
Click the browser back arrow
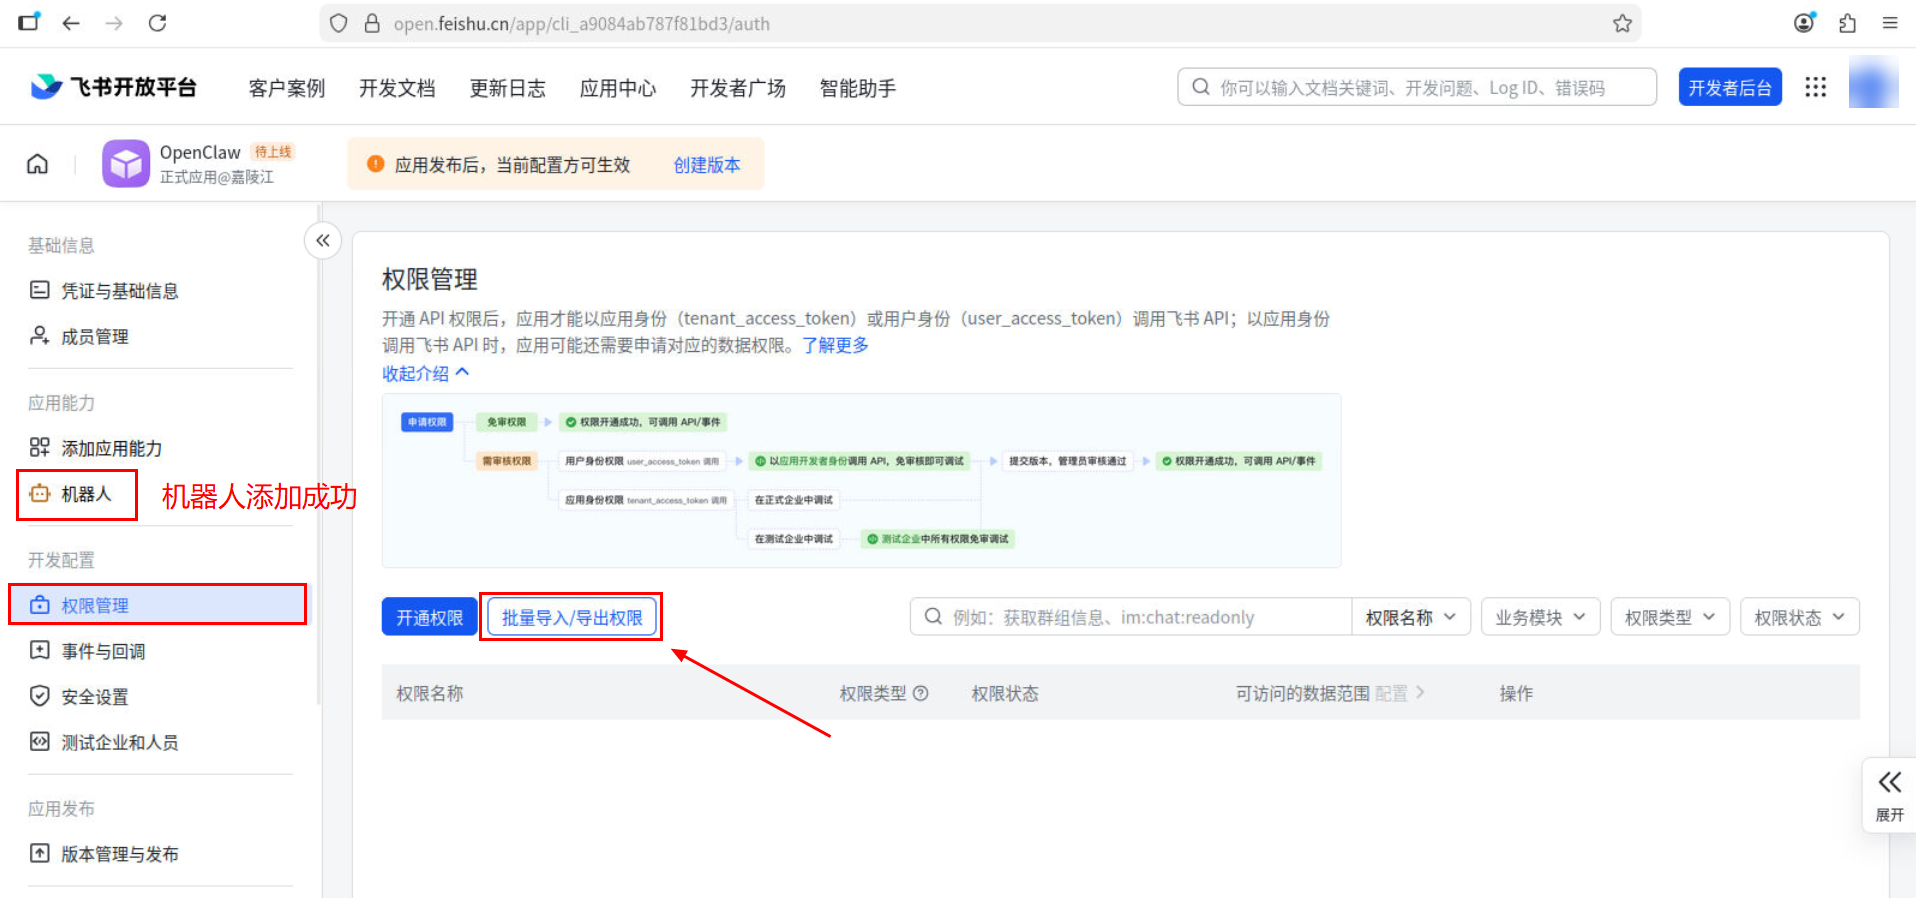[x=71, y=23]
